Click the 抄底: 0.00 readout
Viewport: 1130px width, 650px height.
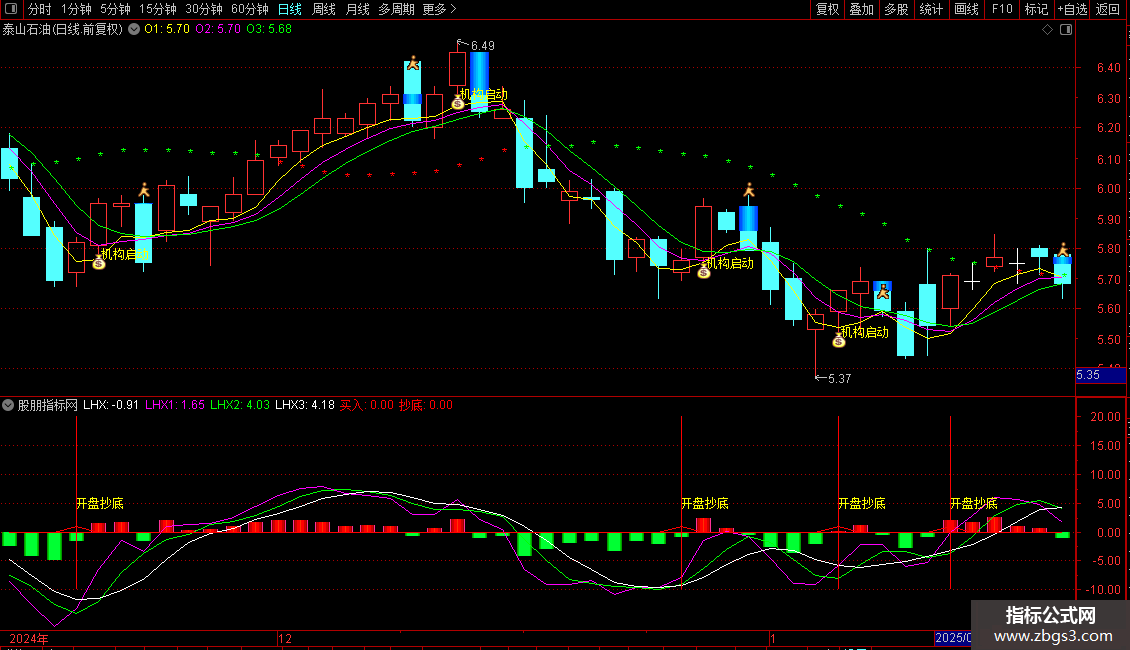click(426, 405)
